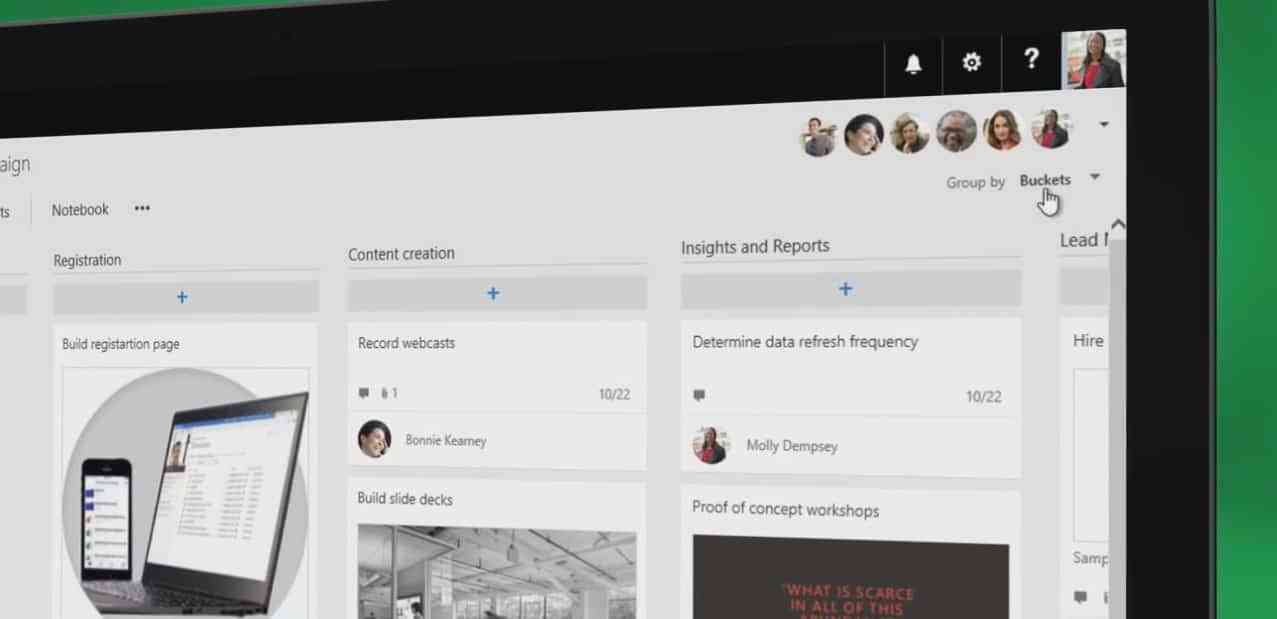This screenshot has width=1277, height=619.
Task: Open the Settings gear icon
Action: click(x=971, y=62)
